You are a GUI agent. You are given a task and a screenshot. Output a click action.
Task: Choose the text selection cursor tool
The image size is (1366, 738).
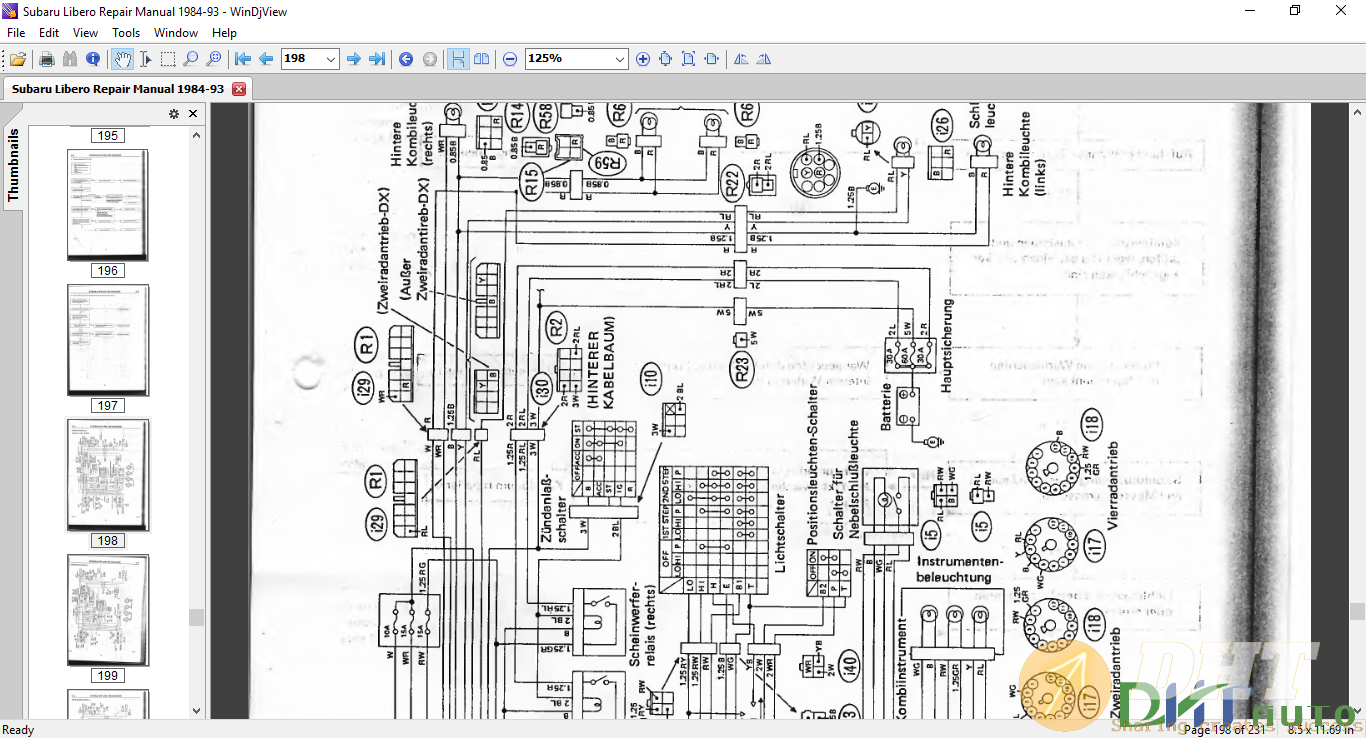coord(145,59)
